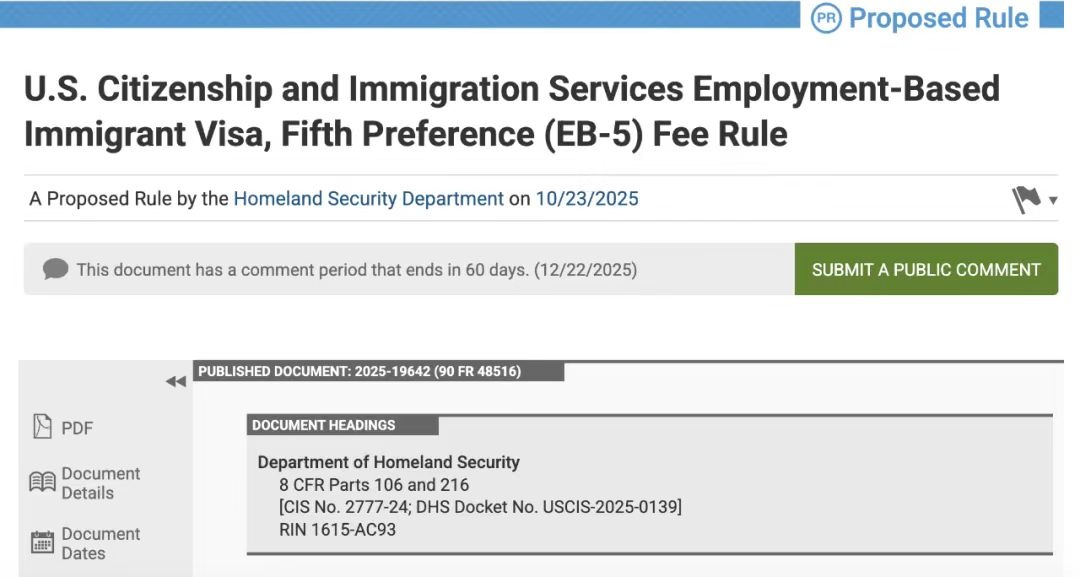1080x577 pixels.
Task: Follow the Homeland Security Department link
Action: coord(368,199)
